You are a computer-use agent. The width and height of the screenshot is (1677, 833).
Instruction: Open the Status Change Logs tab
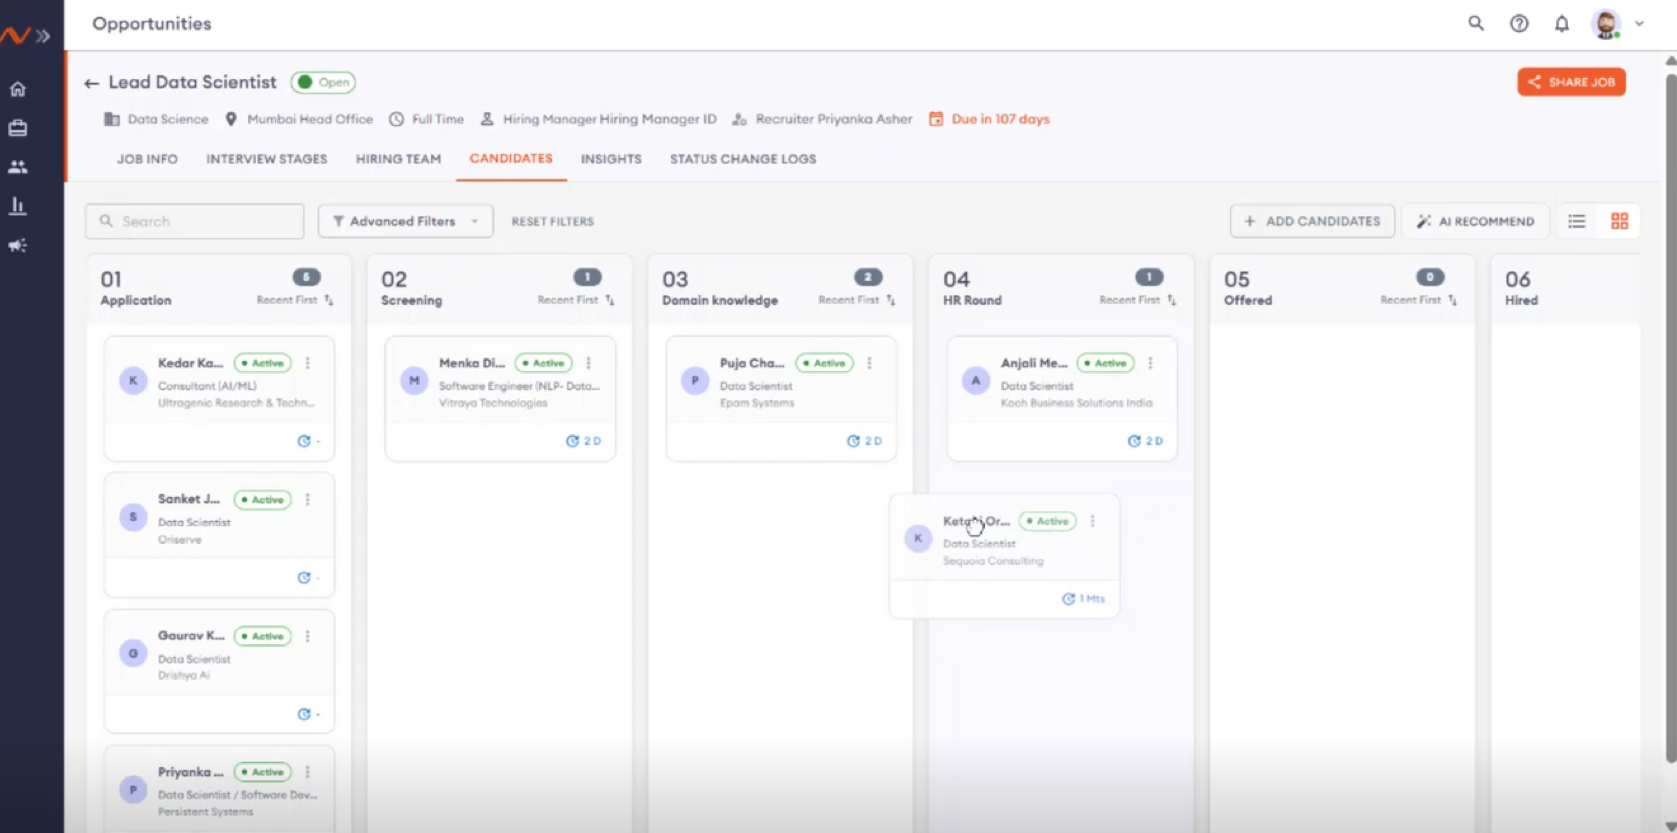pos(743,159)
